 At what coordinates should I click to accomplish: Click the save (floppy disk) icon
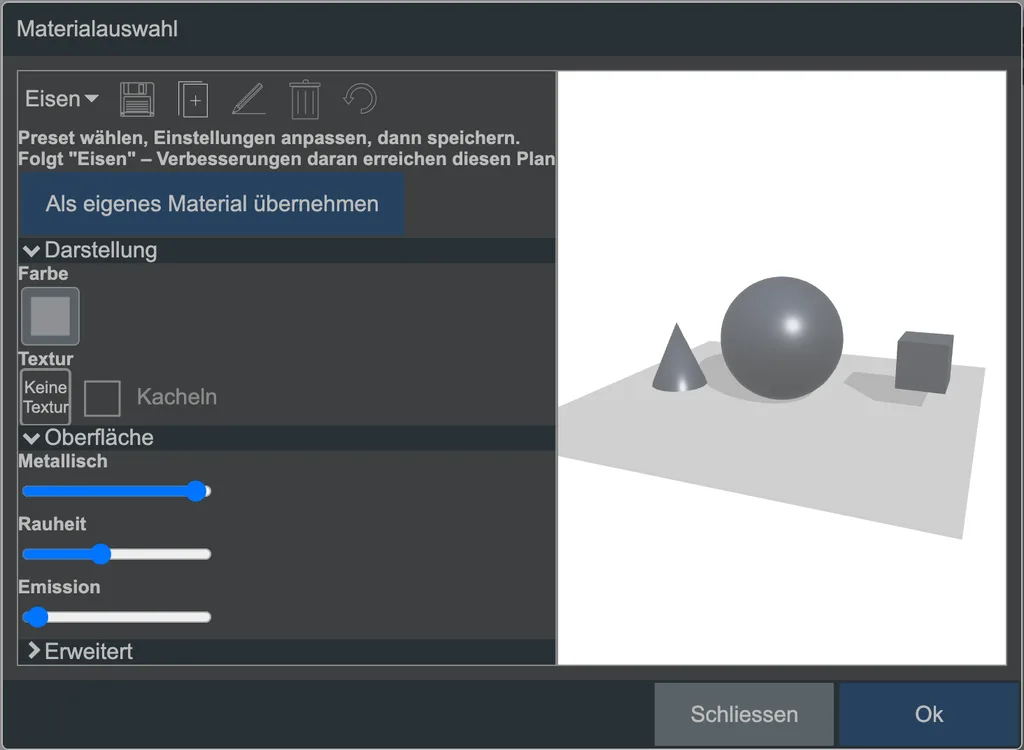137,99
